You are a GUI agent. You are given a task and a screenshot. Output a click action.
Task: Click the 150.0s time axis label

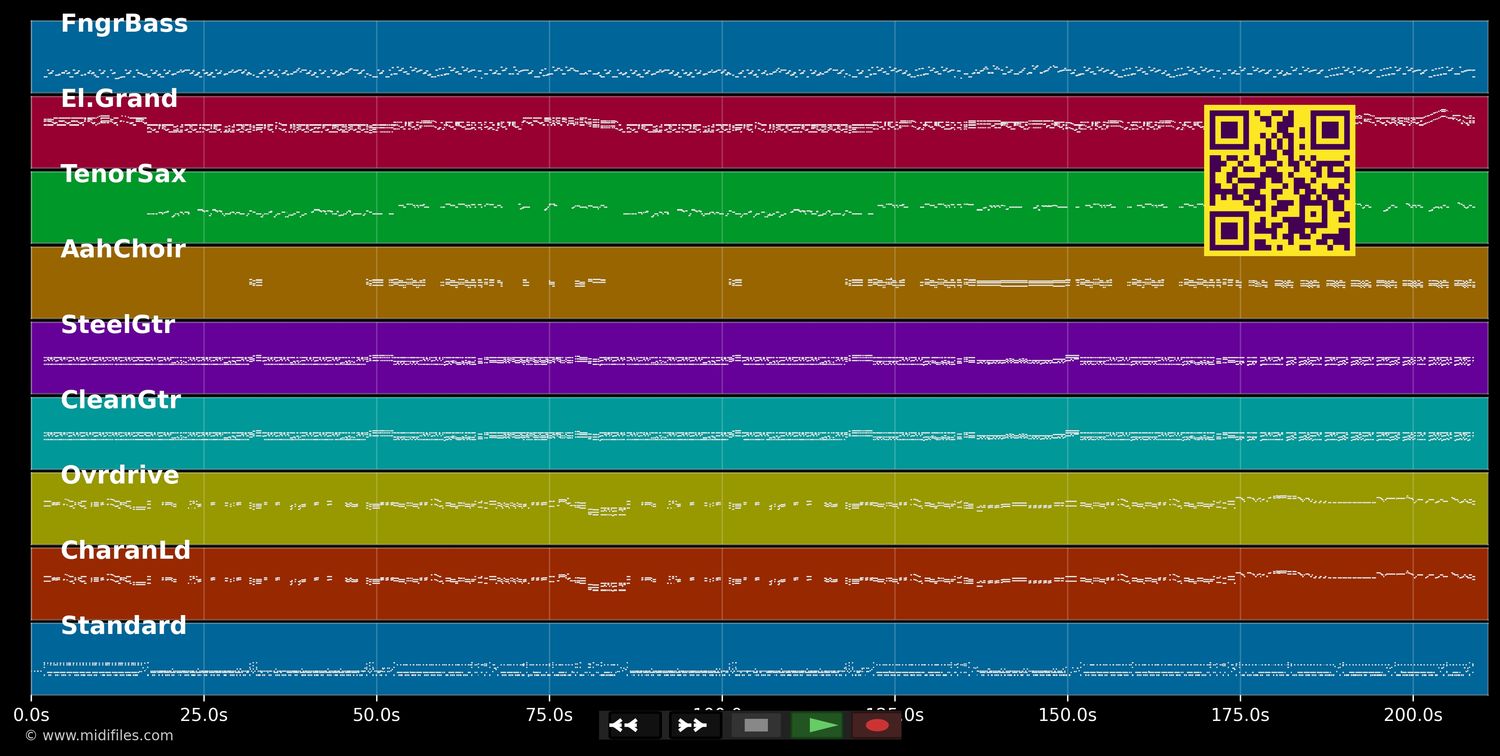coord(1067,715)
